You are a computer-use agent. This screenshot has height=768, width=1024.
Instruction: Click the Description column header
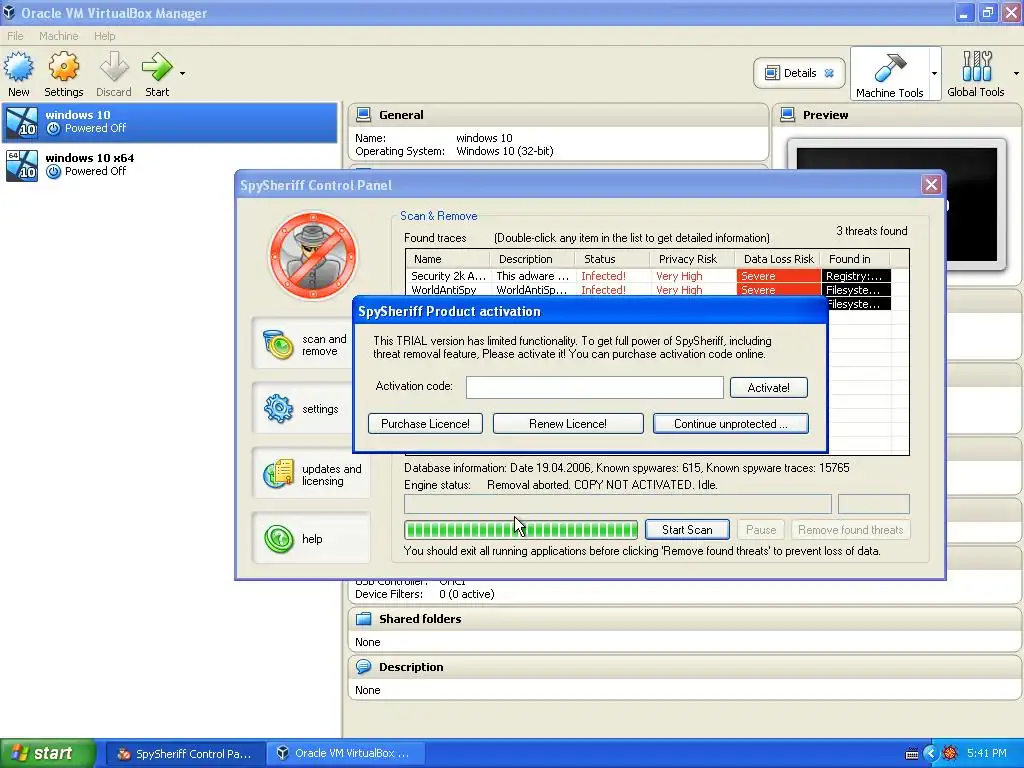[x=532, y=259]
